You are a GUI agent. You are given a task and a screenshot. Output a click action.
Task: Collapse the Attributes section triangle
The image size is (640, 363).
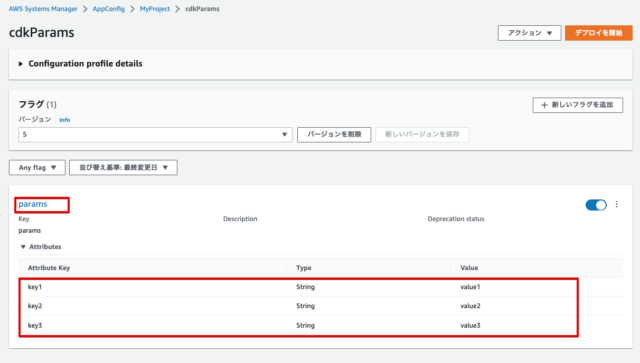[x=23, y=247]
